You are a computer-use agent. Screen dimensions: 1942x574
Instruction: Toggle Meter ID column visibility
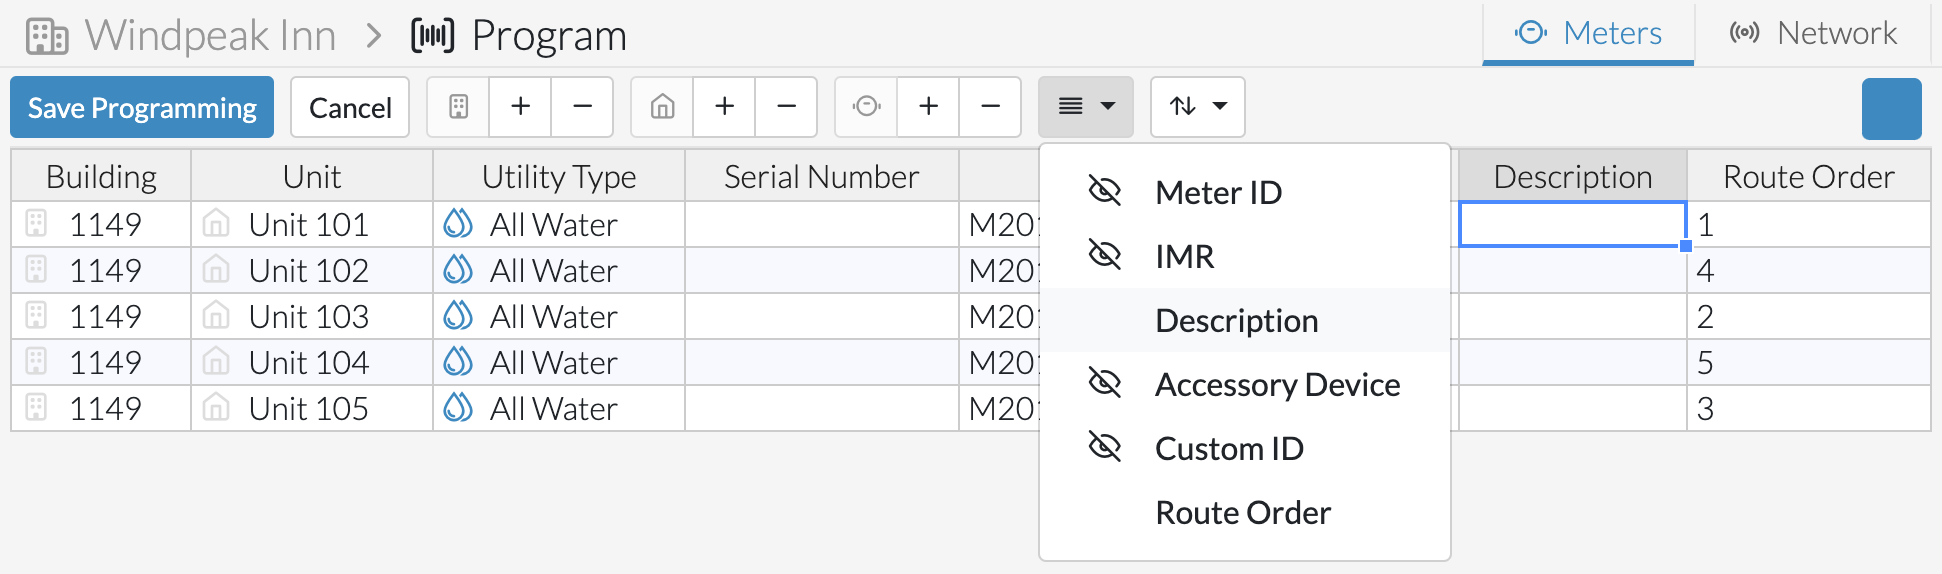click(x=1245, y=192)
